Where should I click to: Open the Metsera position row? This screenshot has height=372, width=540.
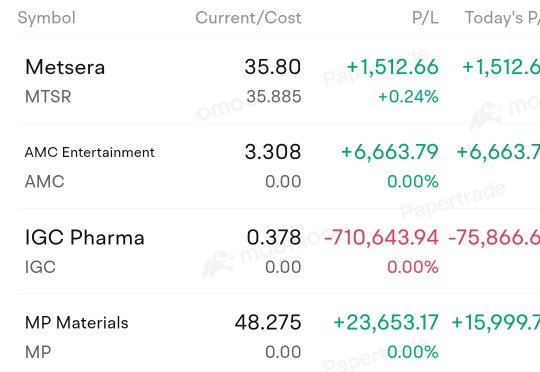click(x=278, y=81)
